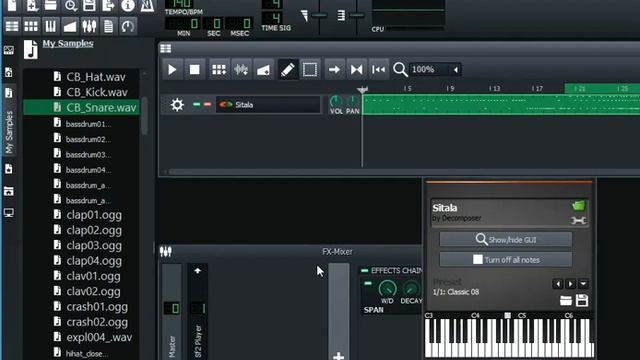Open the My Projects sidebar tab

[x=9, y=73]
